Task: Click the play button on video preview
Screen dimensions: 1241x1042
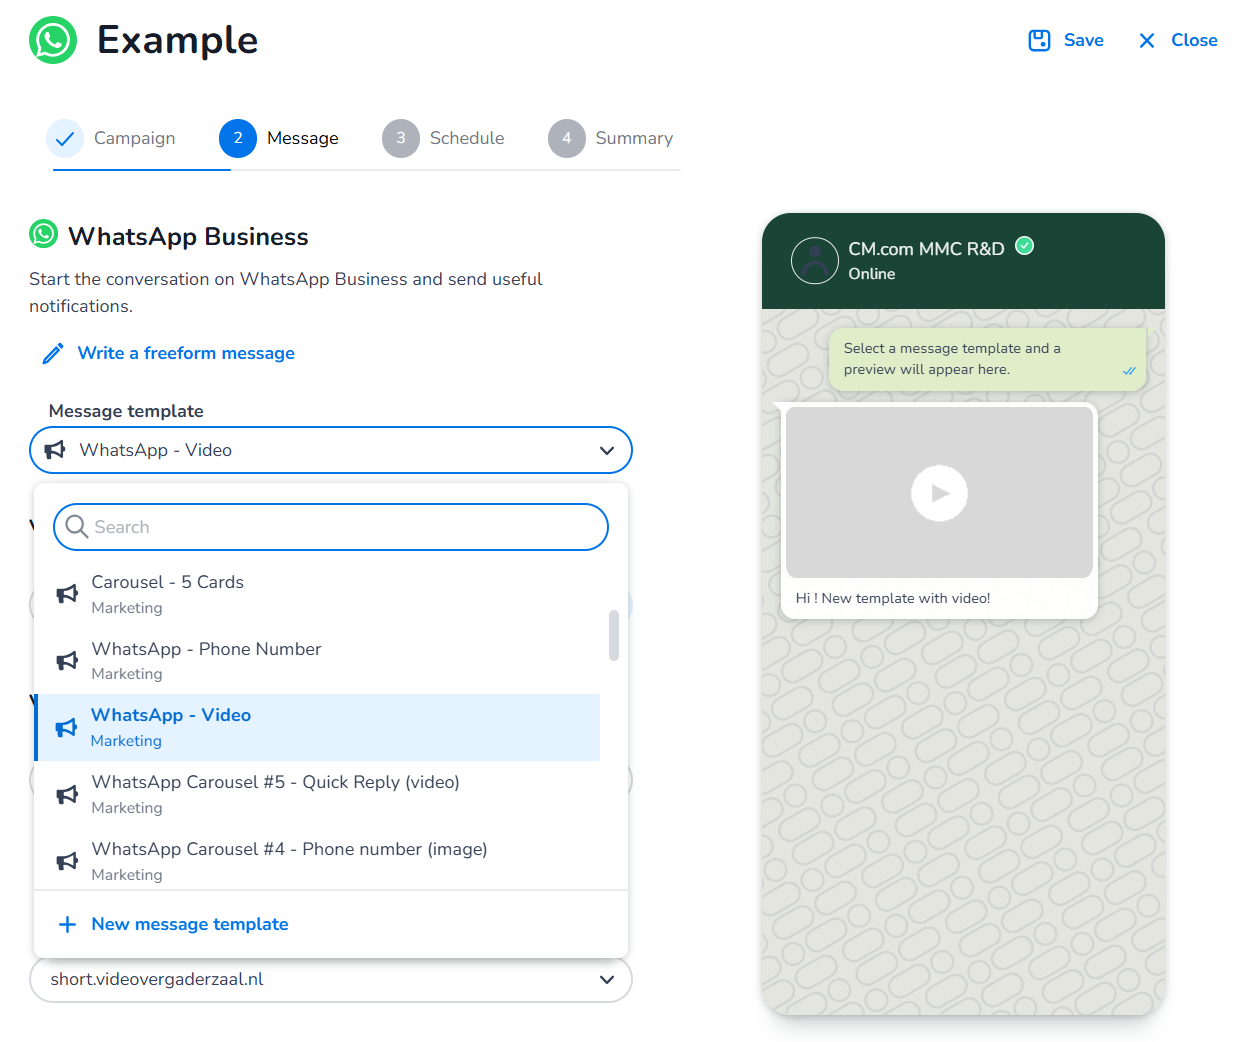Action: pyautogui.click(x=939, y=493)
